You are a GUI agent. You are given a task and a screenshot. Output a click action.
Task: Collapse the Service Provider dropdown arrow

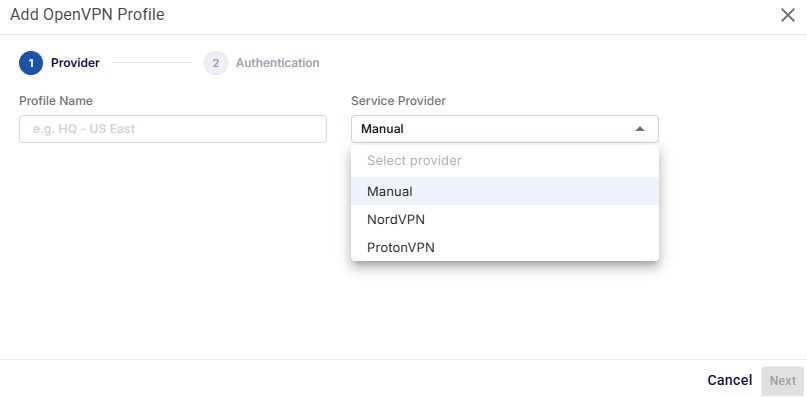640,129
